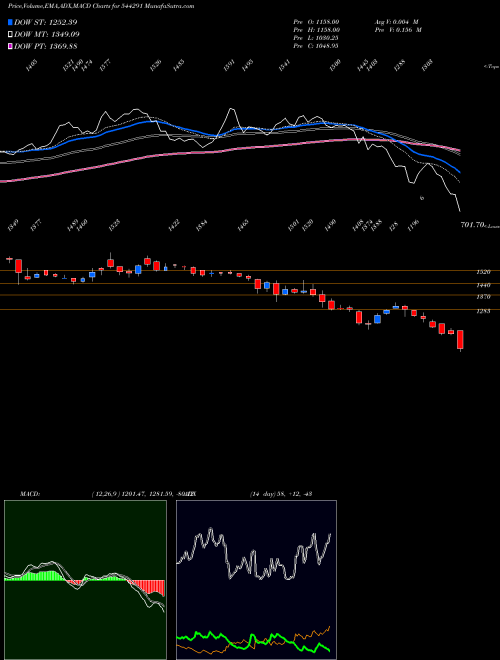The height and width of the screenshot is (660, 500).
Task: Click the white DOW MT legend swatch
Action: 11,34
